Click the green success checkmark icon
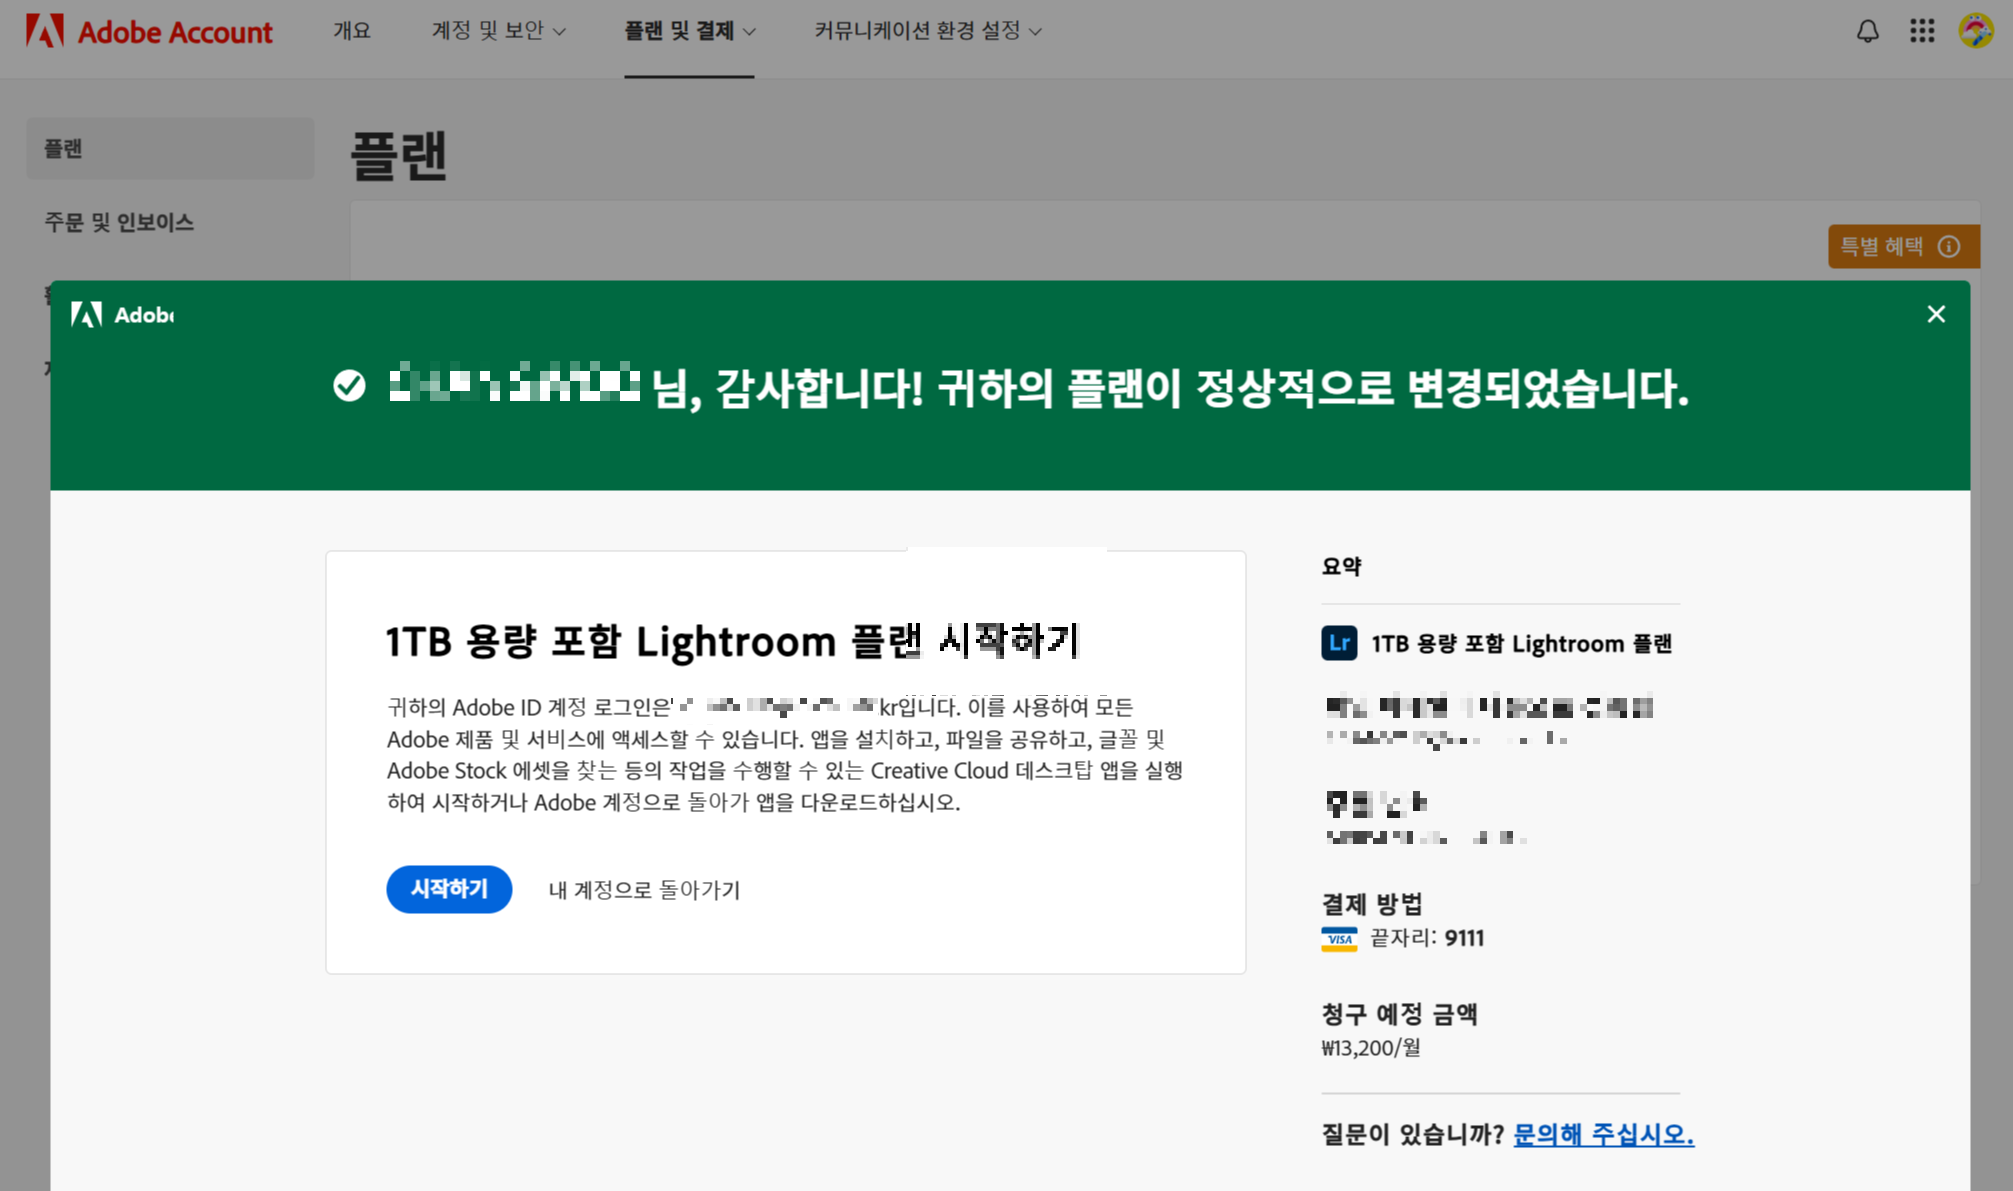 (x=349, y=386)
